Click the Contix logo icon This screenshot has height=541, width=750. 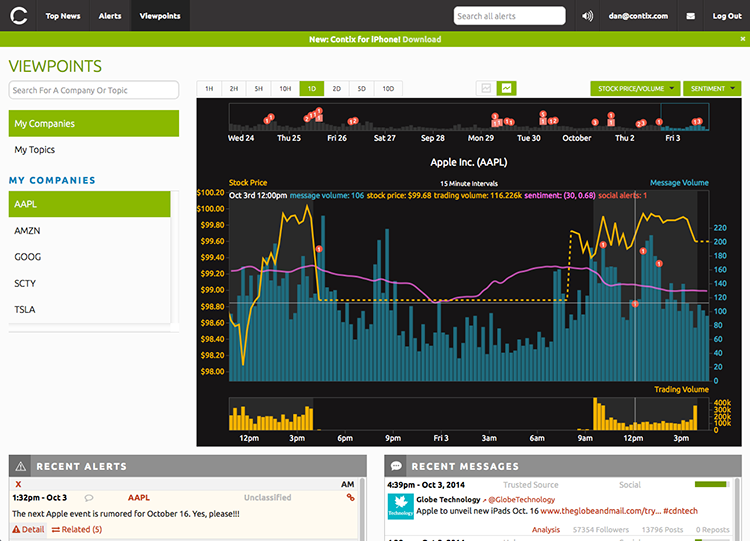click(x=18, y=16)
